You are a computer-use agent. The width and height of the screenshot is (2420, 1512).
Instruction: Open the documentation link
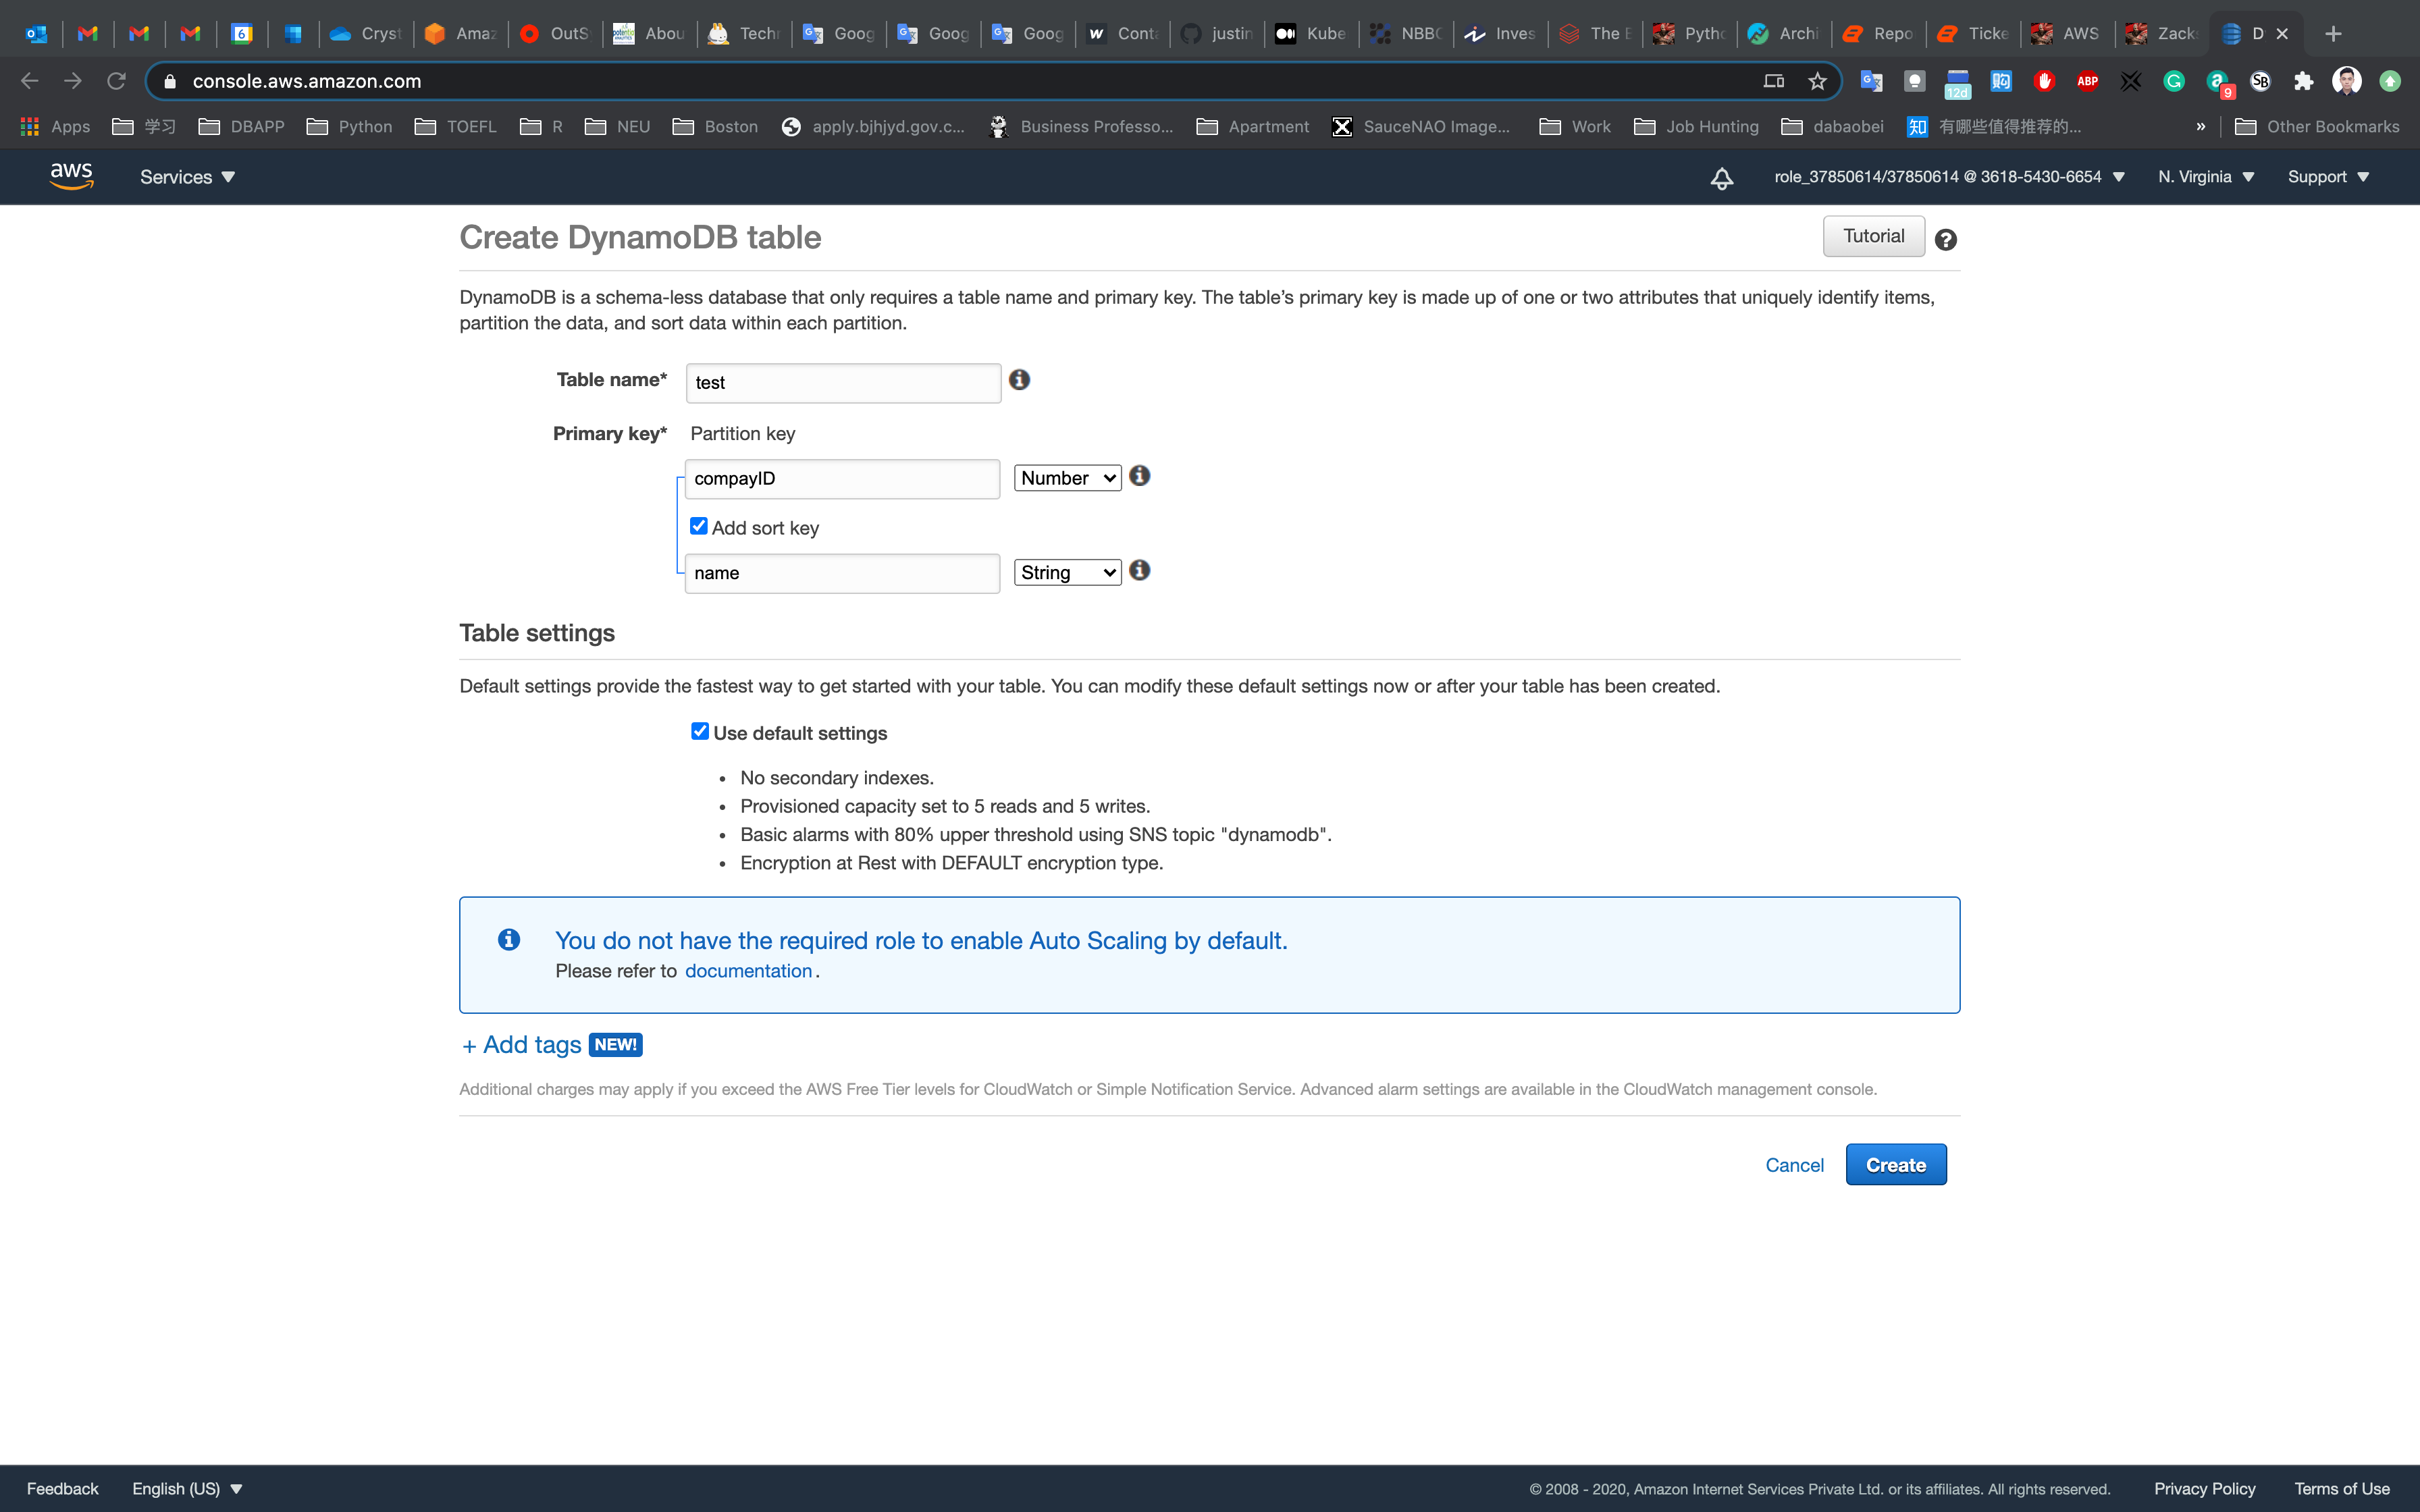click(x=748, y=971)
